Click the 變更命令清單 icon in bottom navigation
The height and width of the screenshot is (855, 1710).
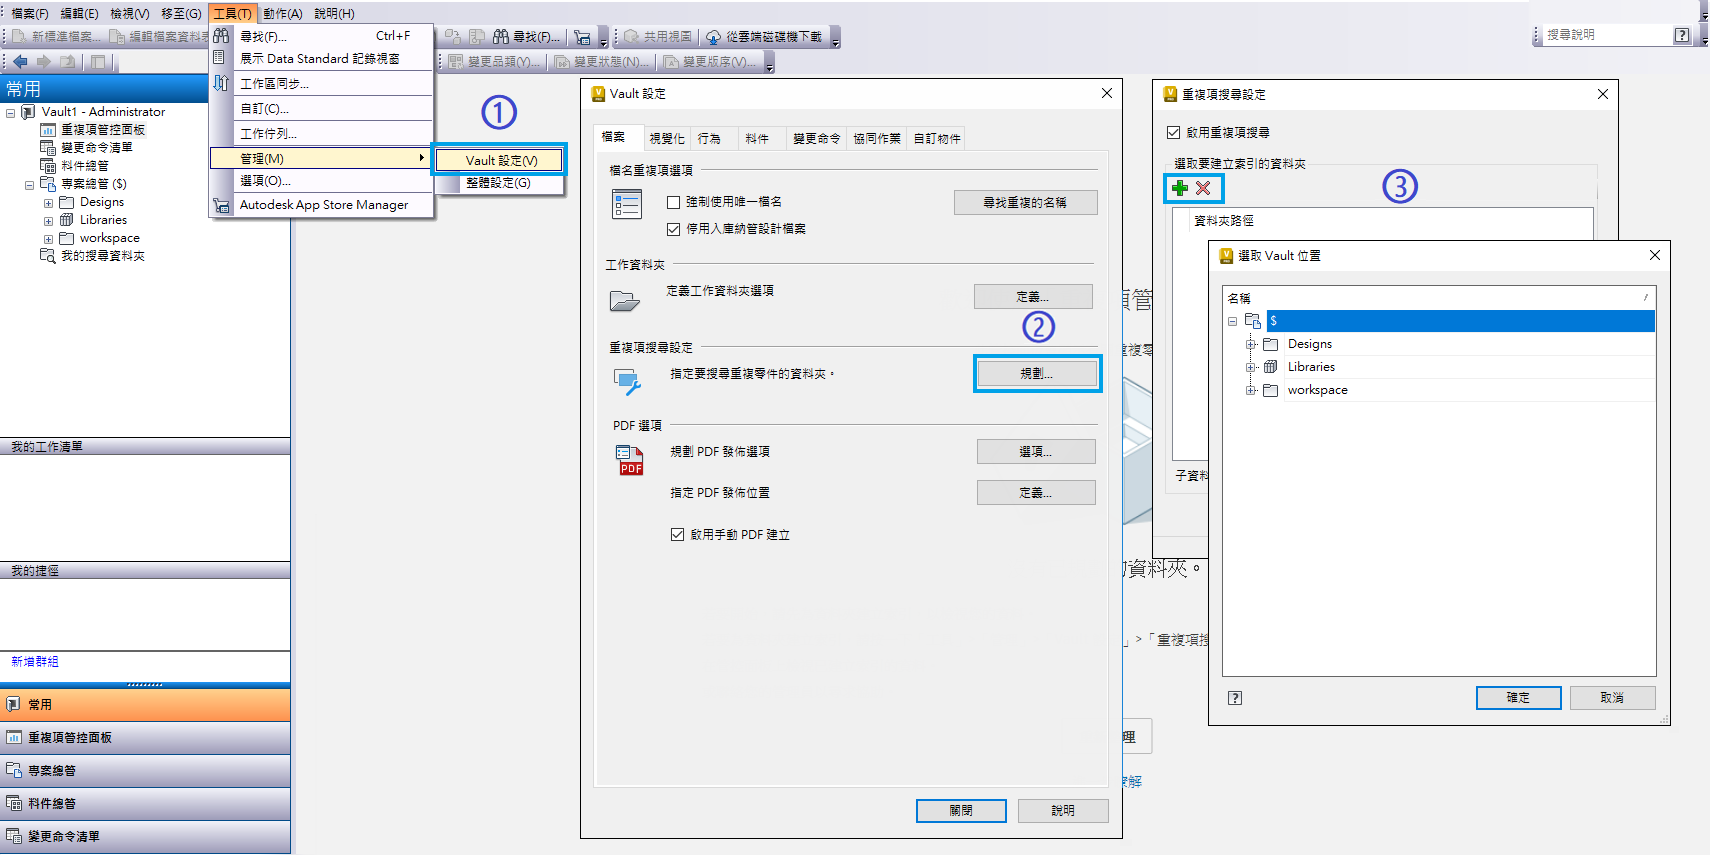tap(14, 837)
